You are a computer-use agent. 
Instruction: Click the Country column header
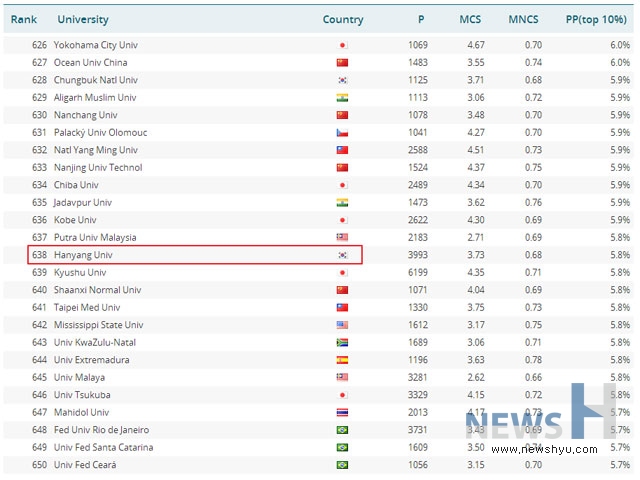click(x=343, y=19)
